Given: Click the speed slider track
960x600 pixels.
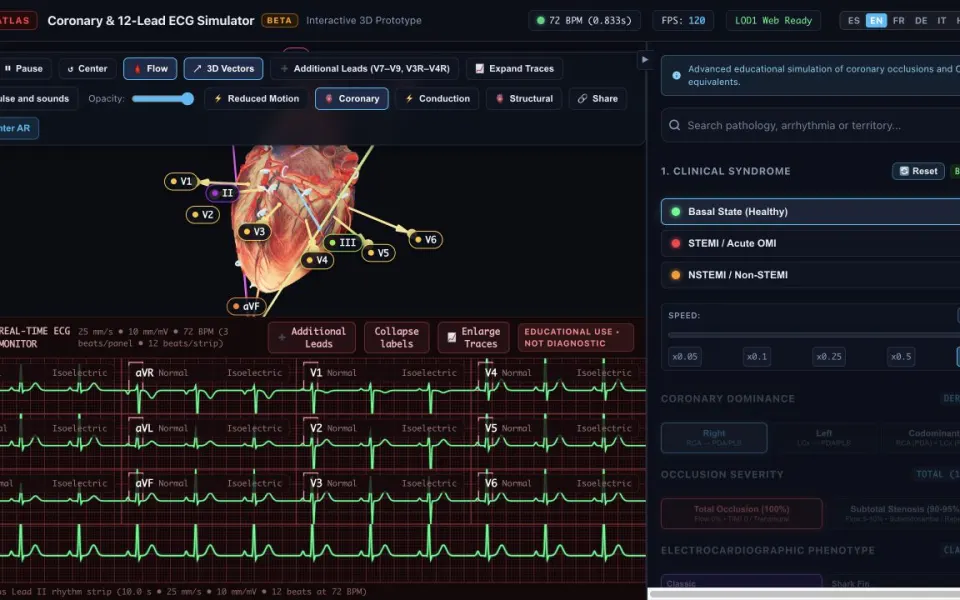Looking at the screenshot, I should pos(814,336).
